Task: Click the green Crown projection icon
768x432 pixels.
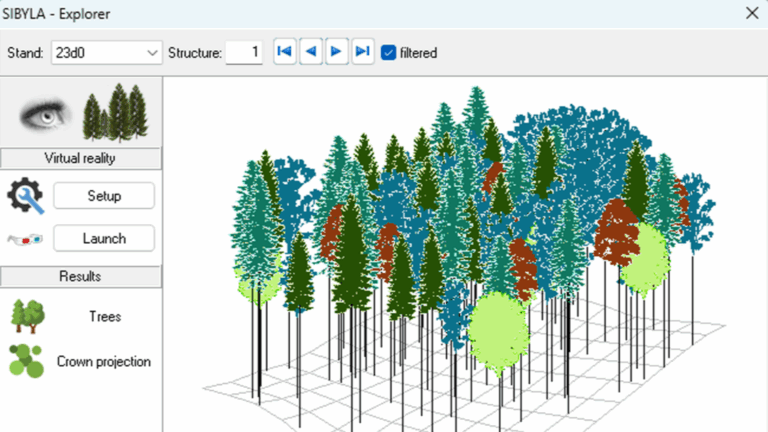Action: (x=26, y=361)
